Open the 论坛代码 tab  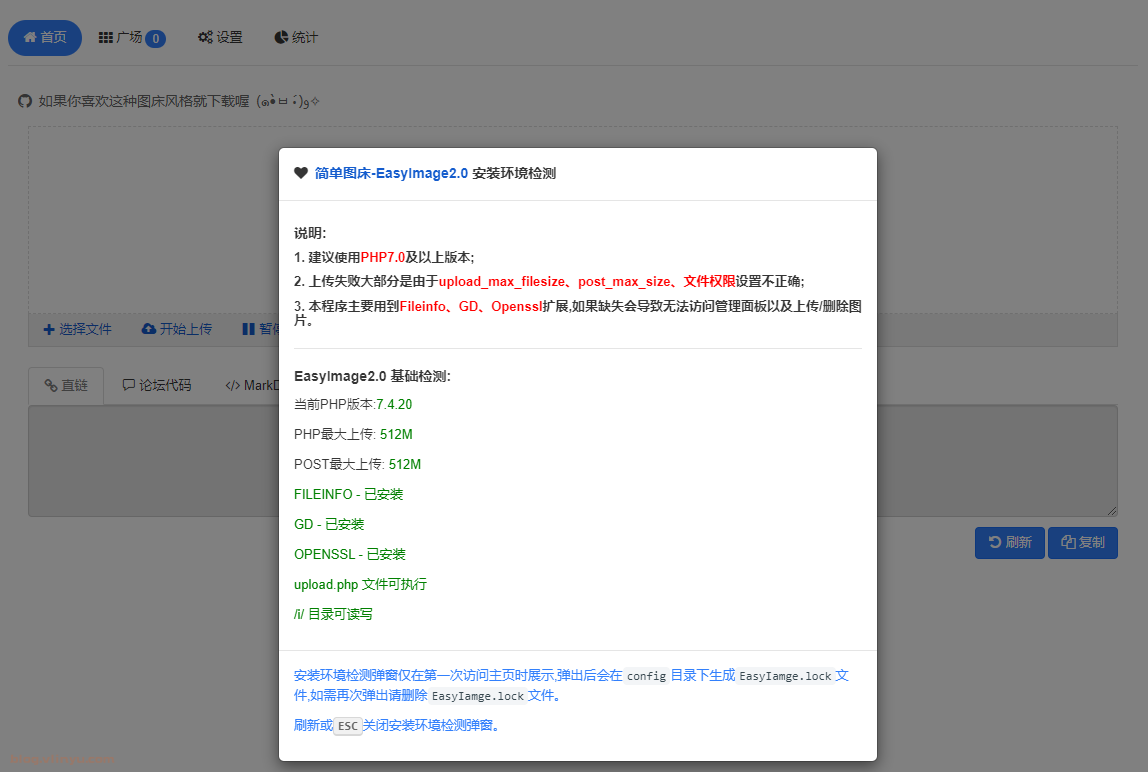tap(157, 385)
